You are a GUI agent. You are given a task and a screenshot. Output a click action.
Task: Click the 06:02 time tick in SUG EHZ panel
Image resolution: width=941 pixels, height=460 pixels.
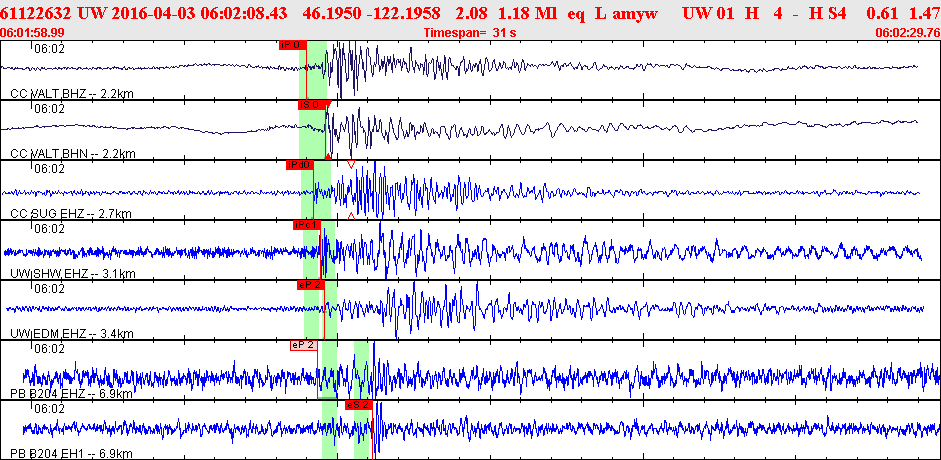[x=49, y=169]
